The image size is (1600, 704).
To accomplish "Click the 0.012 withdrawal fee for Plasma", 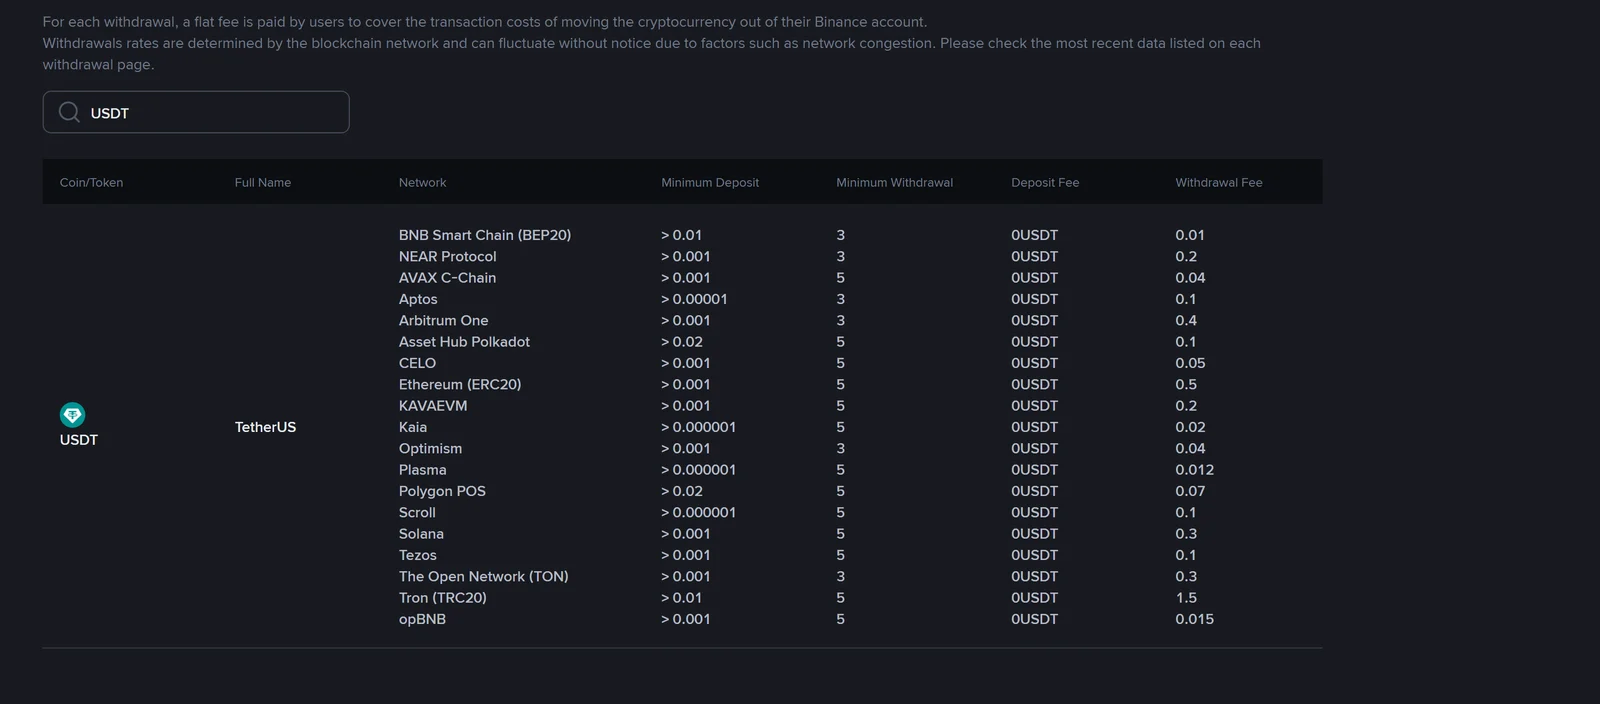I will click(x=1195, y=470).
